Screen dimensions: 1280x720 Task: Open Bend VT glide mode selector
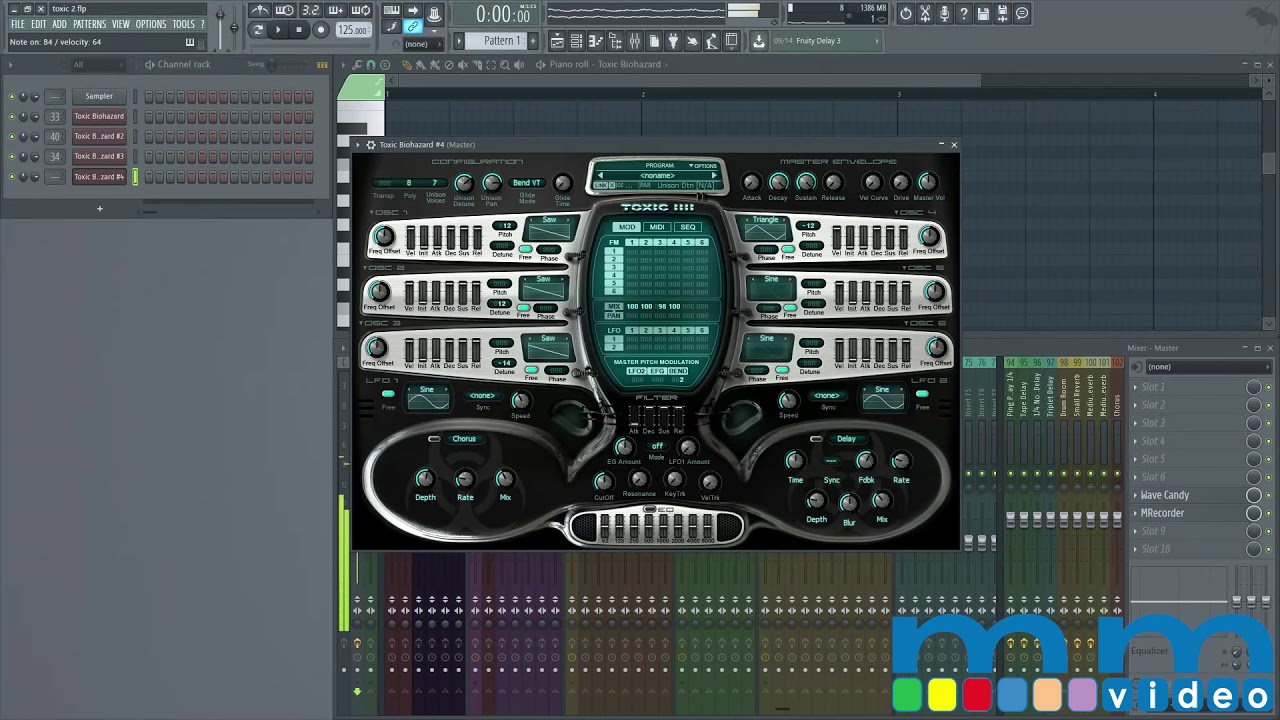click(527, 183)
